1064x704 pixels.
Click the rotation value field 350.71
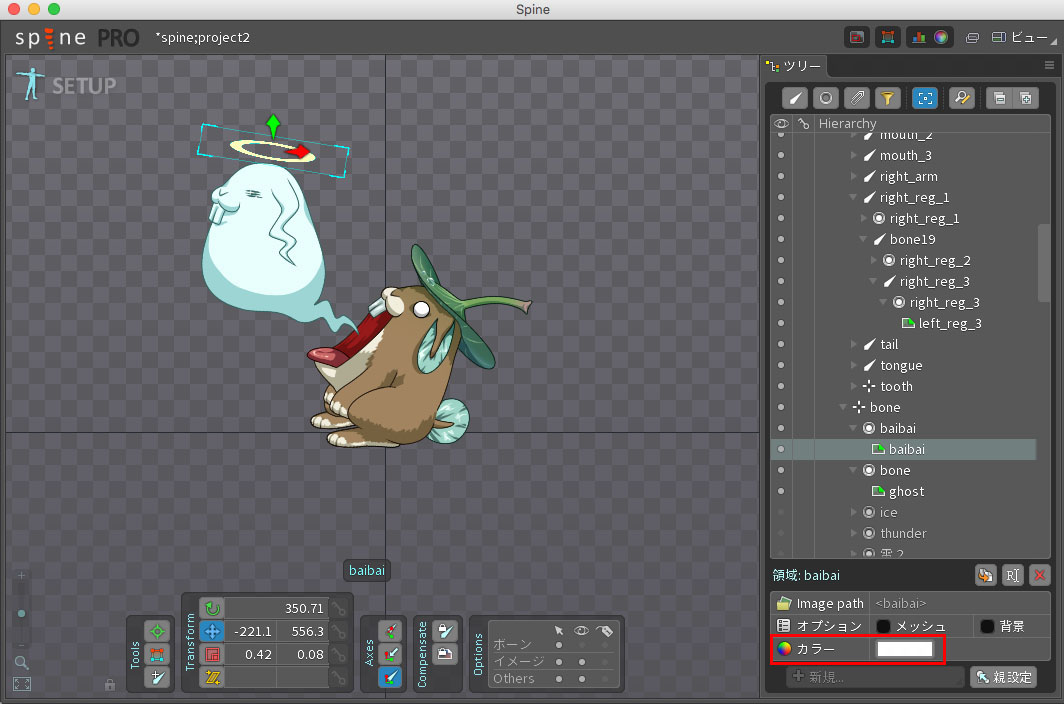[x=276, y=608]
